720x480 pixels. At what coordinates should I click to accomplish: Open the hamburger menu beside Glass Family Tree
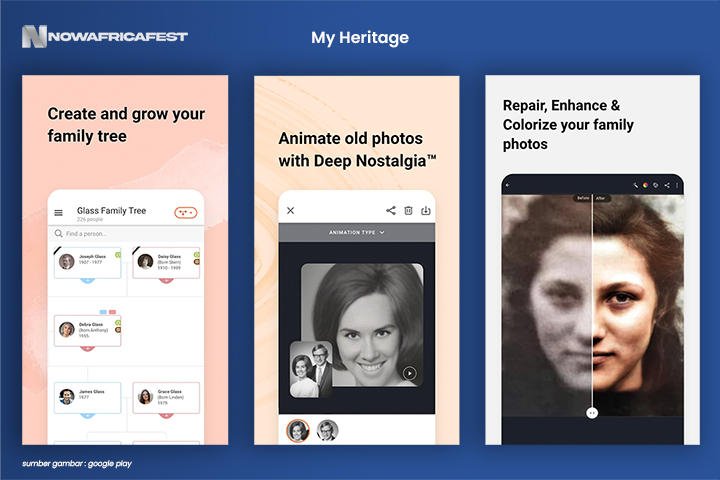click(58, 213)
